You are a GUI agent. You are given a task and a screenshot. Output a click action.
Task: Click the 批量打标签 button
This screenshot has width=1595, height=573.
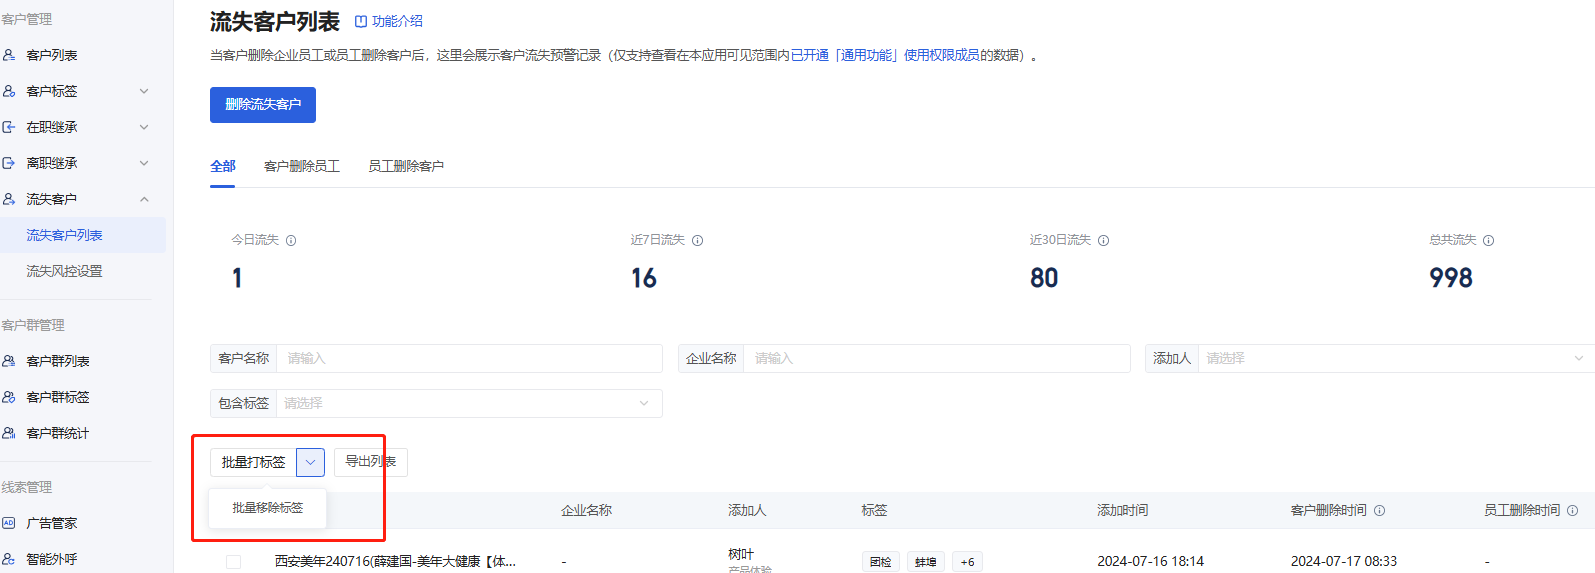pos(253,462)
